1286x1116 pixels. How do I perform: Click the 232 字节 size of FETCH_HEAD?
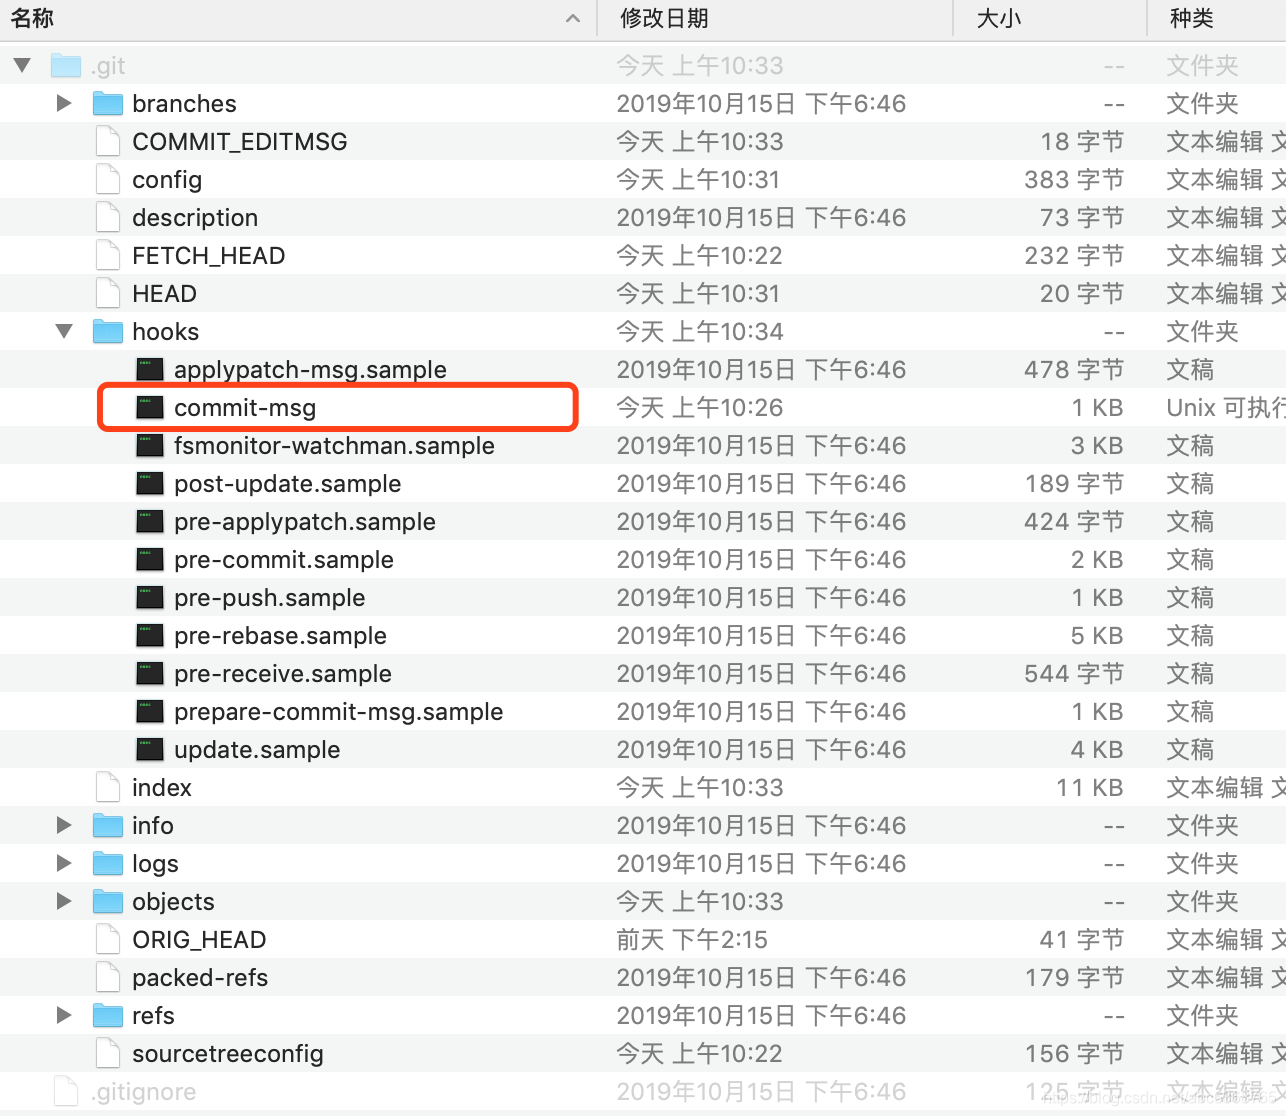1074,256
